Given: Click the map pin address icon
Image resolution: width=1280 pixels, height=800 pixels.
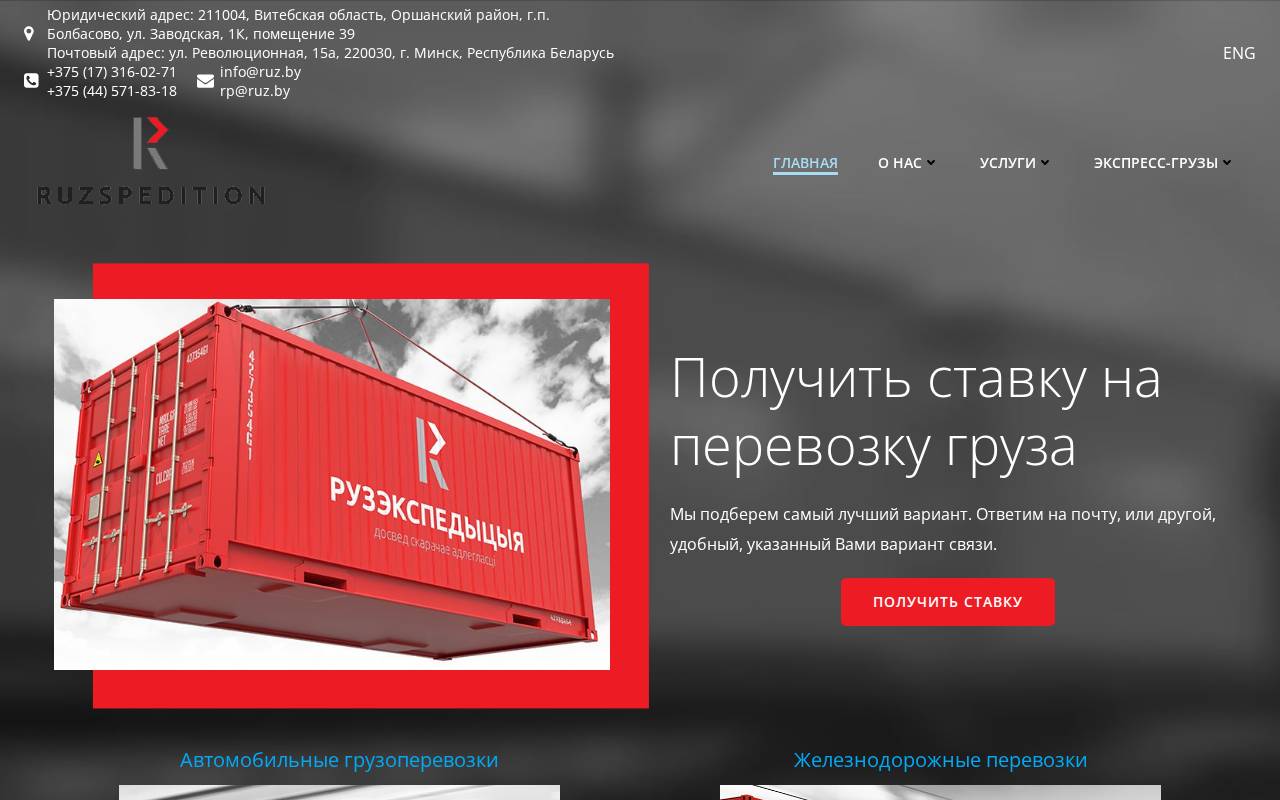Looking at the screenshot, I should [x=29, y=34].
